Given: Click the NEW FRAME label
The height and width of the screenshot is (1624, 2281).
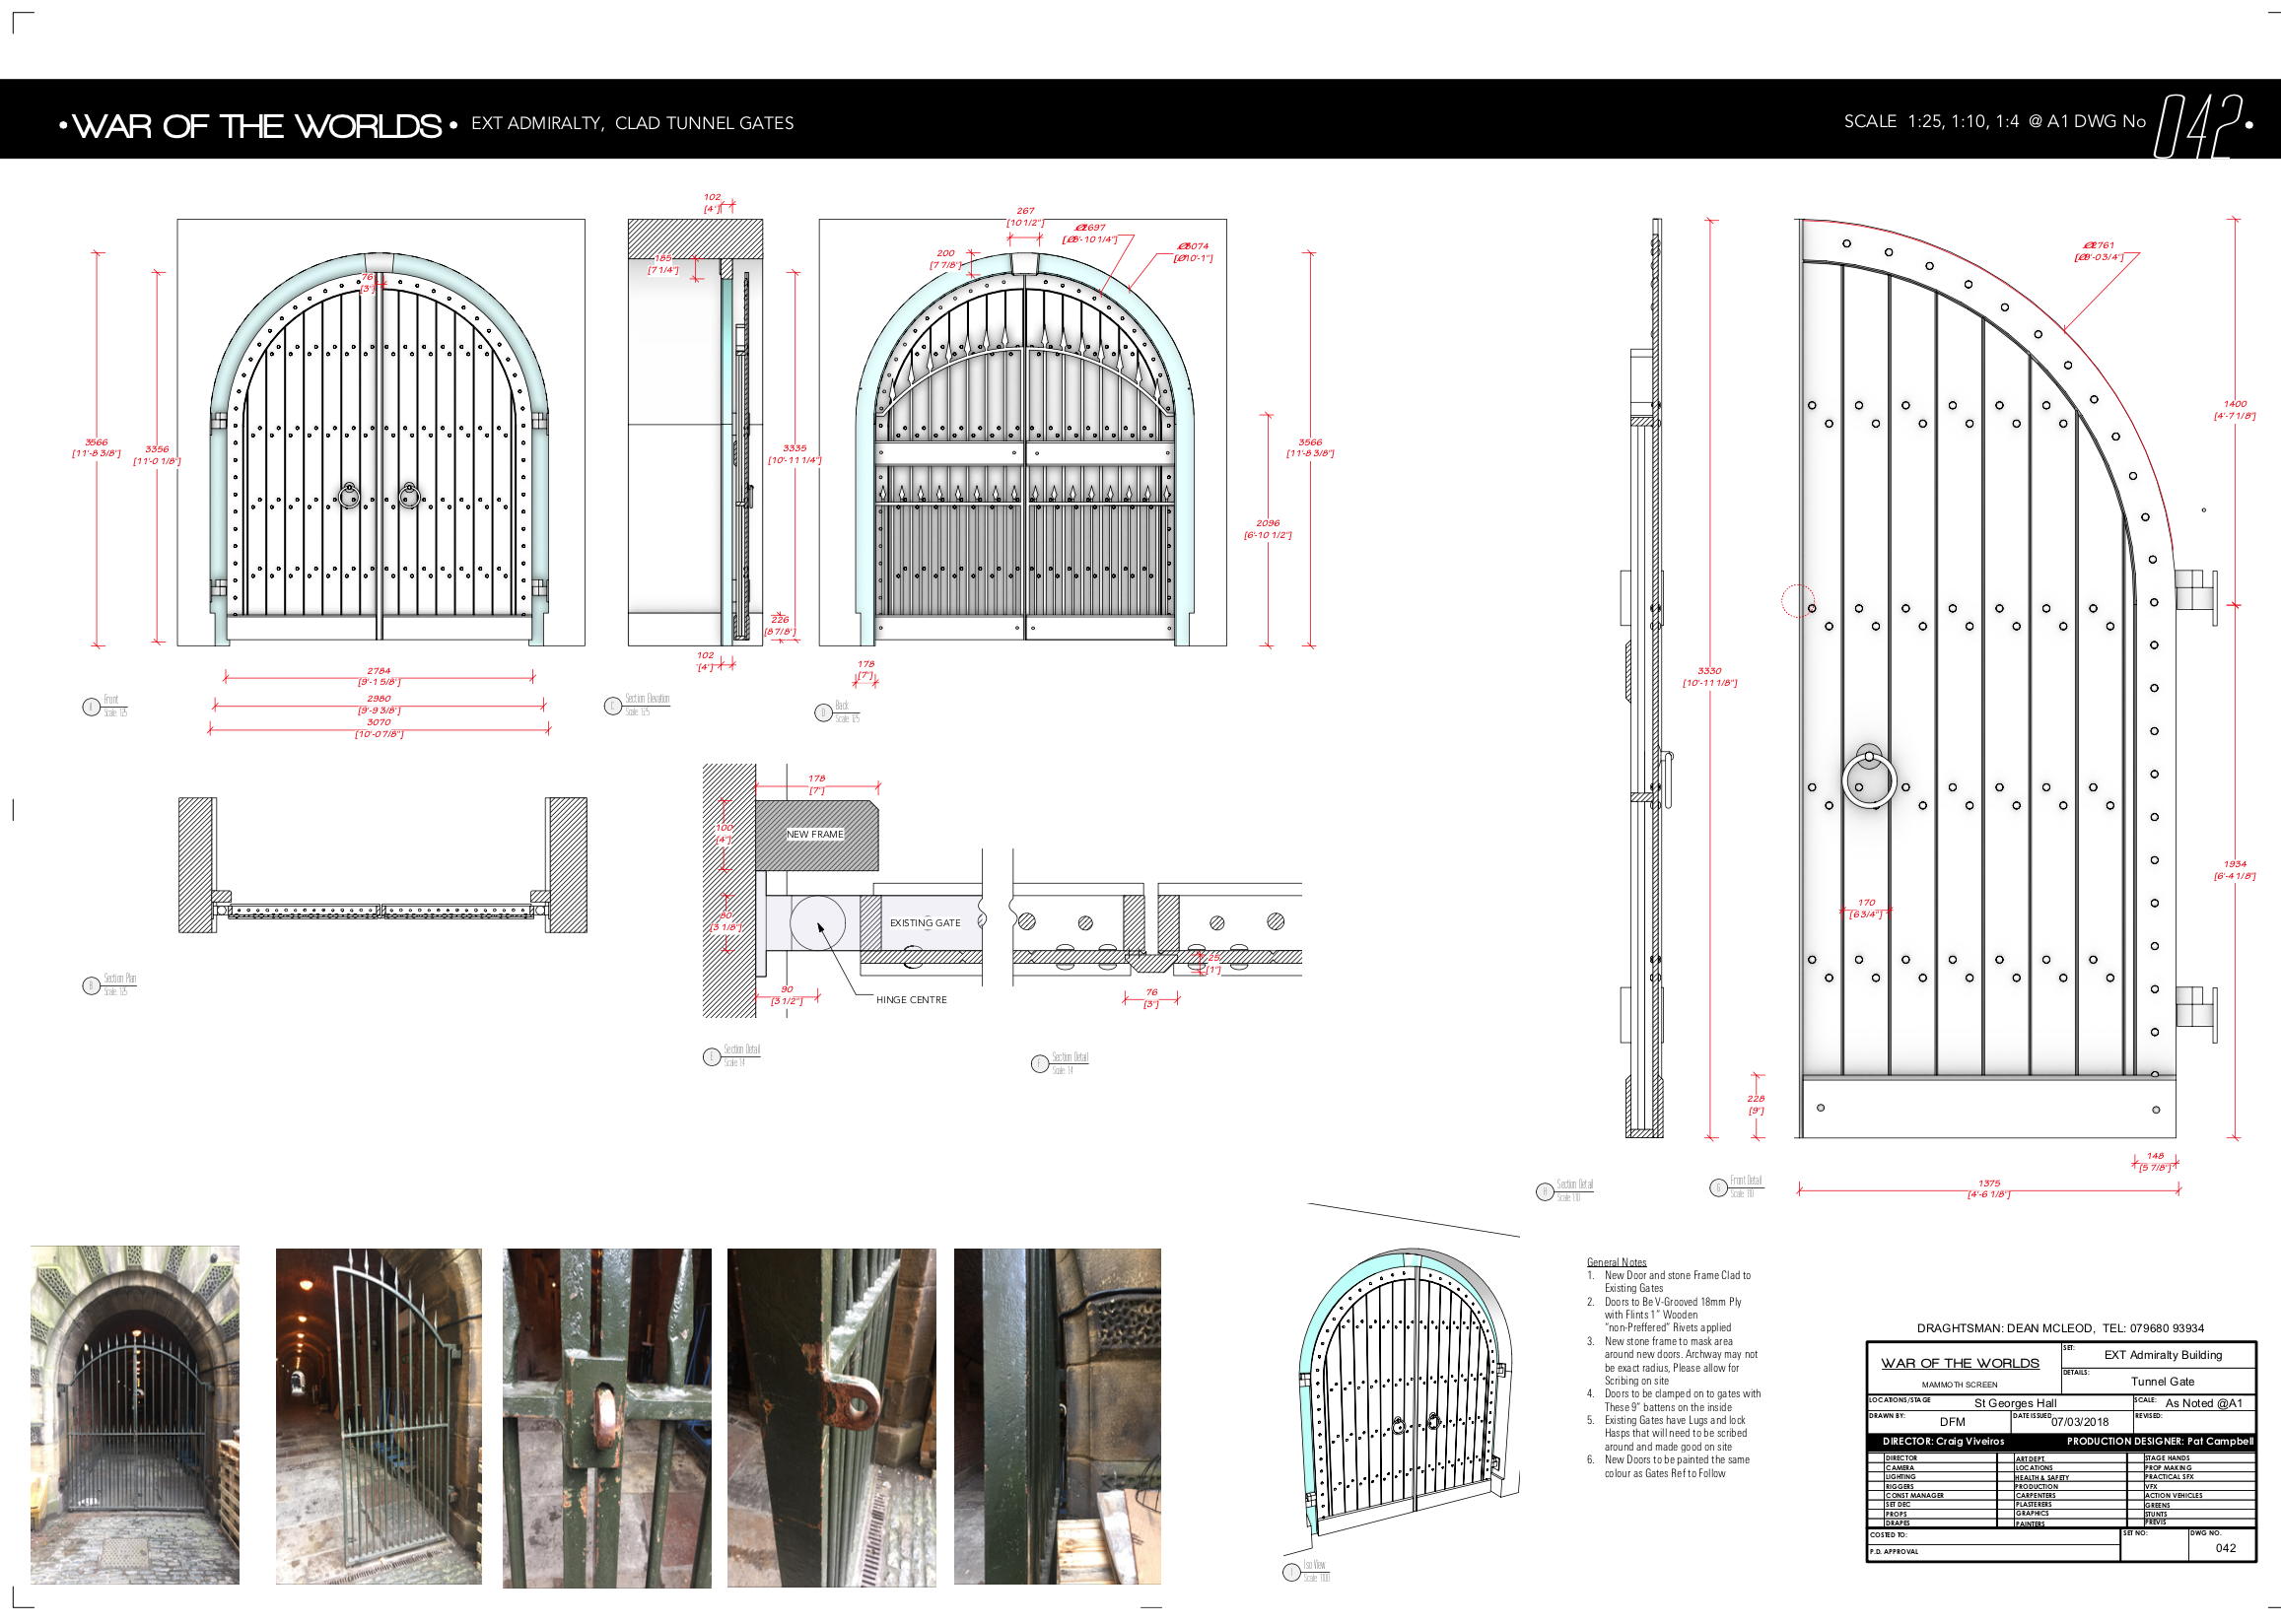Looking at the screenshot, I should [814, 834].
